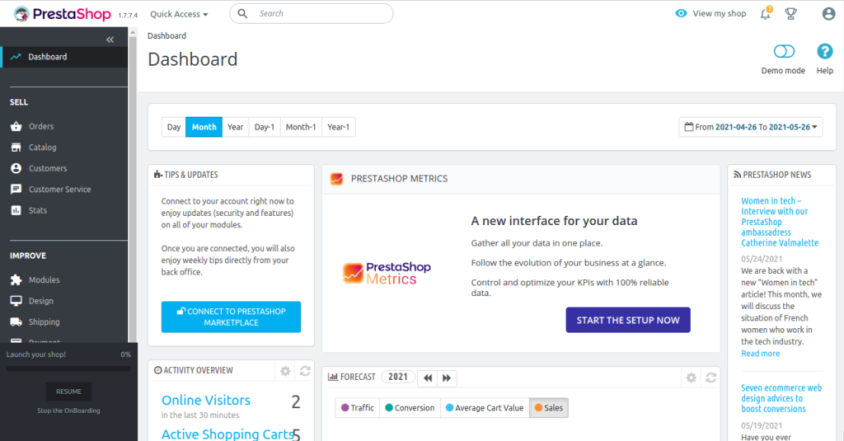The image size is (844, 441).
Task: Click the Help question mark icon
Action: point(824,52)
